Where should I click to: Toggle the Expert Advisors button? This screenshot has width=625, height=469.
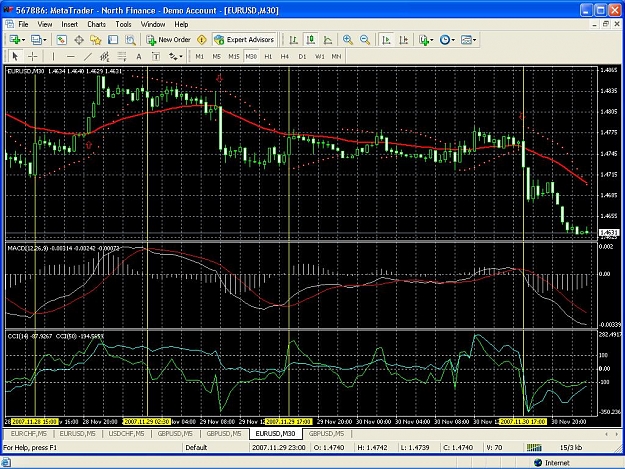(x=244, y=39)
